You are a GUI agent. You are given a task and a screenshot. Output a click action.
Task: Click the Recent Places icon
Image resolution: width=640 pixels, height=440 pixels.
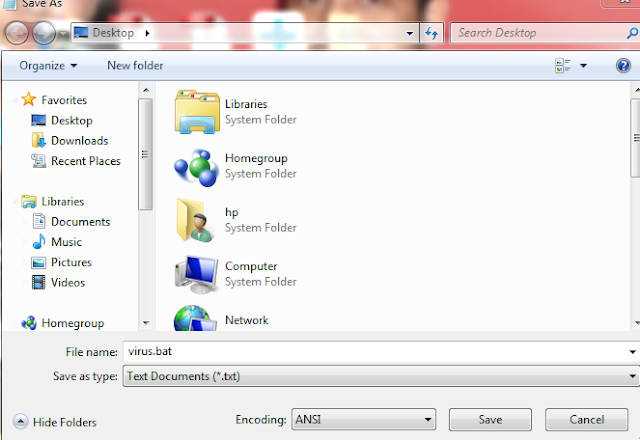pyautogui.click(x=39, y=160)
